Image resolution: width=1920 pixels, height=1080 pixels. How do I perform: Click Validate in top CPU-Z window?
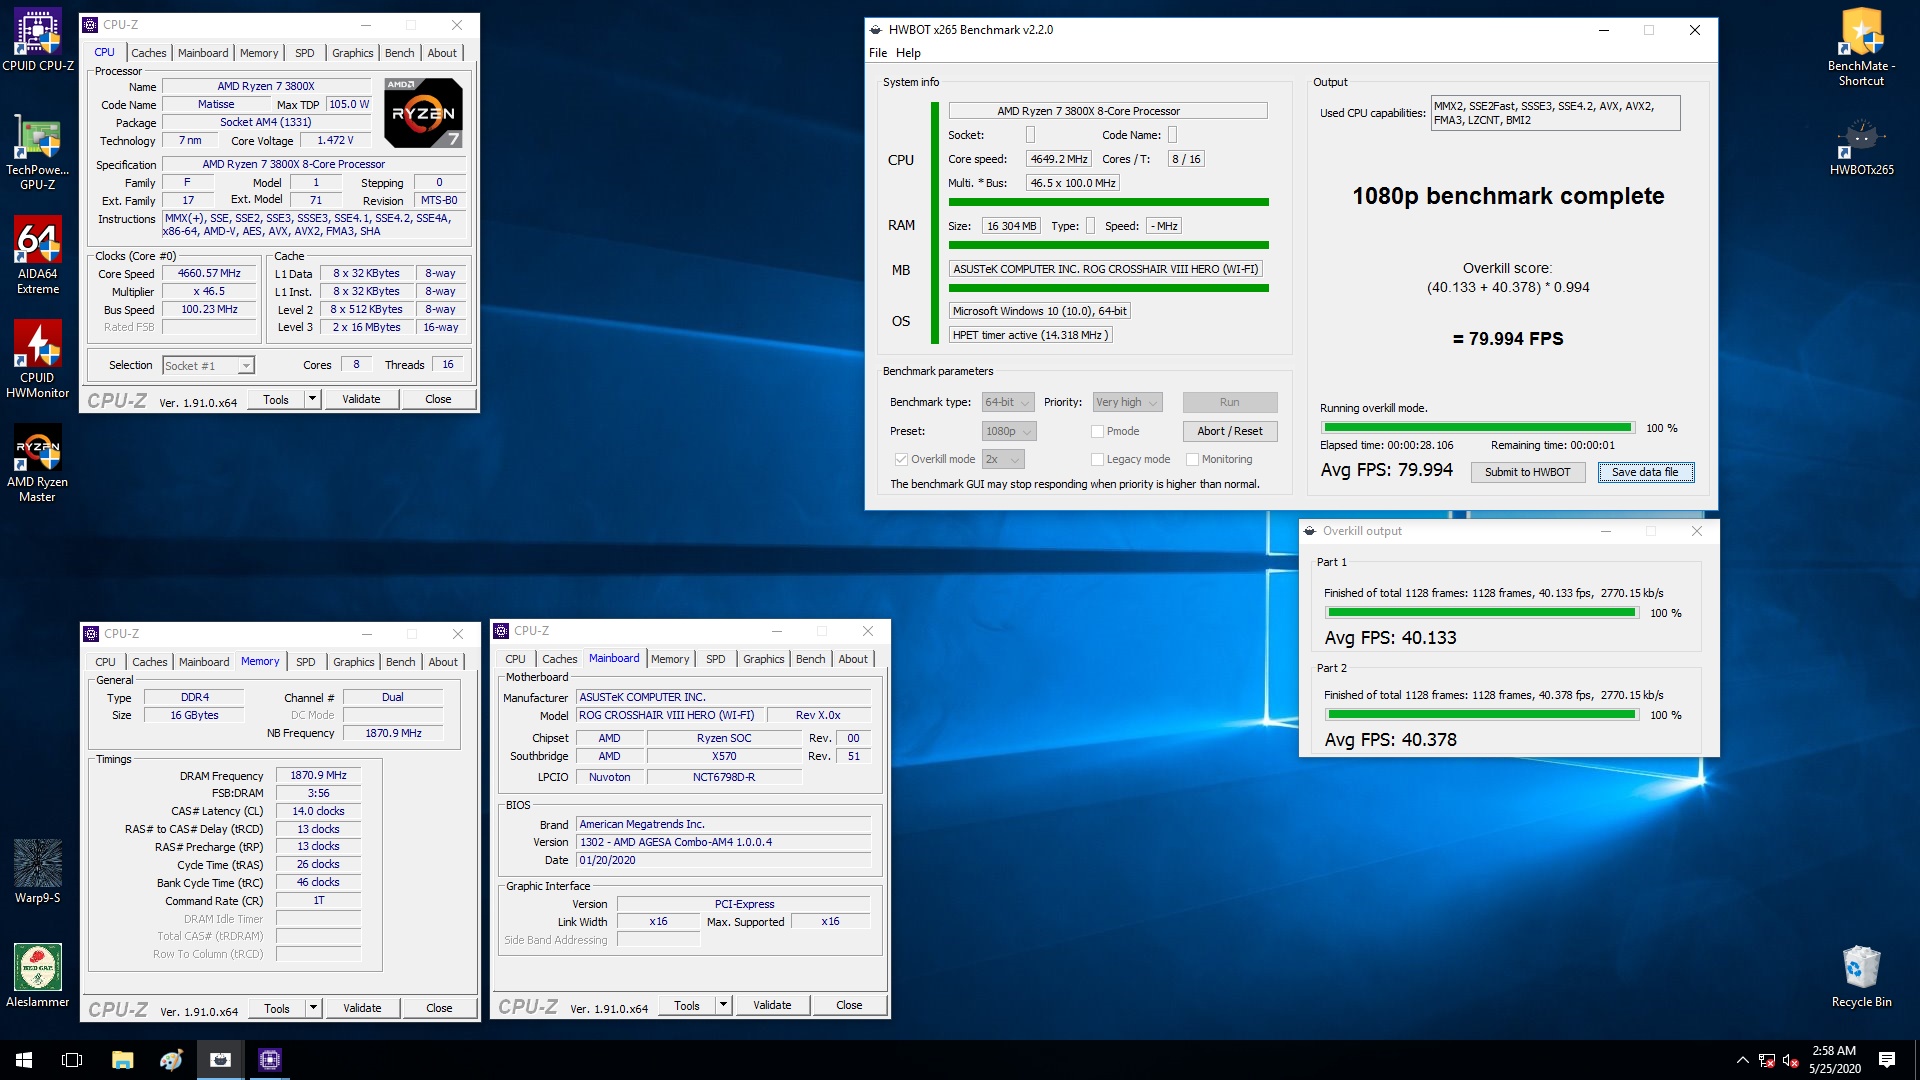click(361, 399)
